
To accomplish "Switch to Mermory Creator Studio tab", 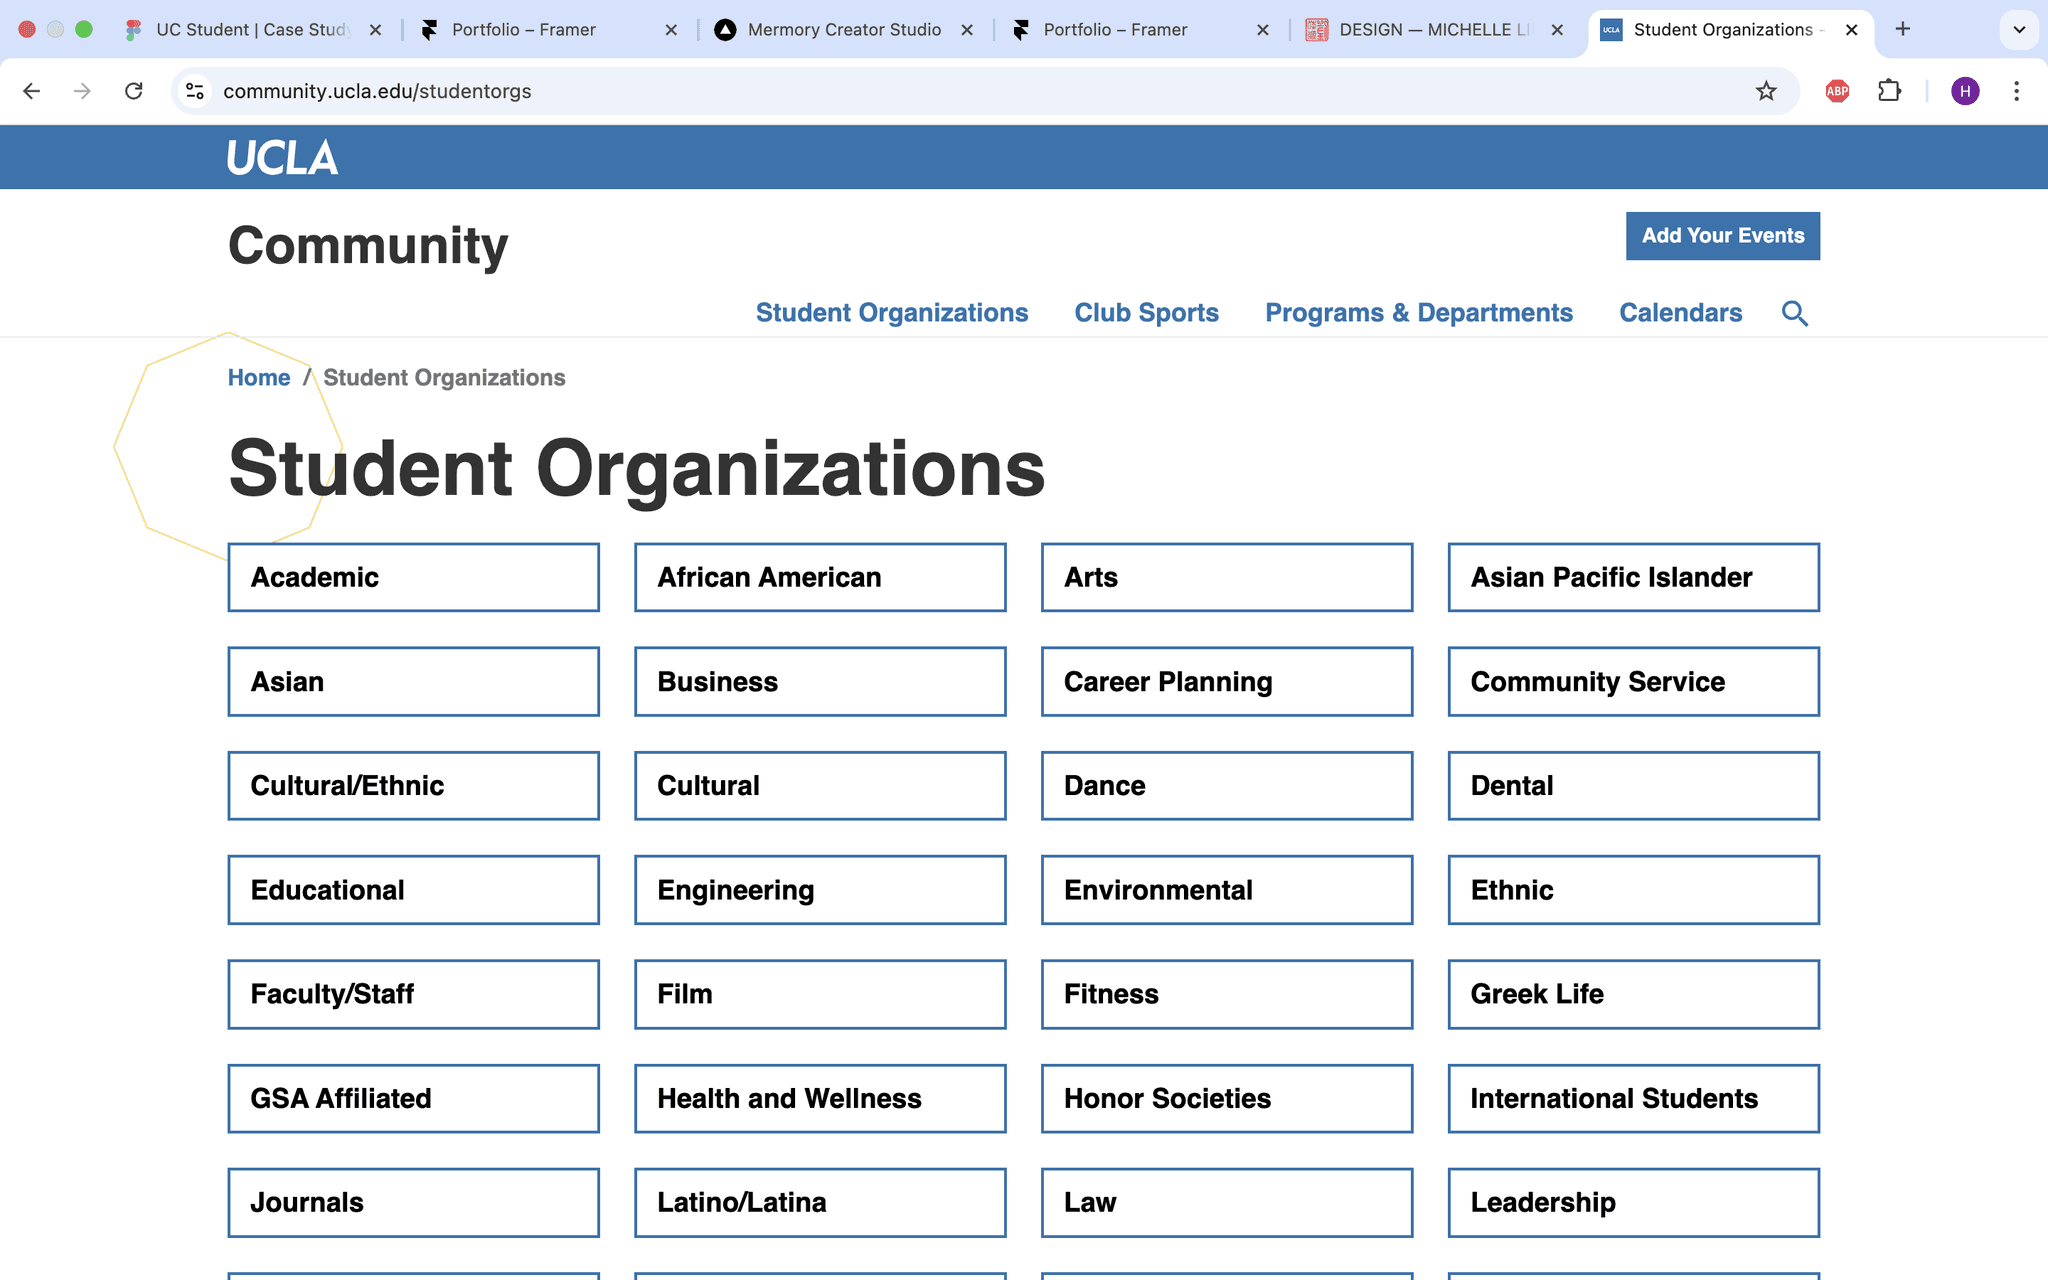I will point(843,30).
